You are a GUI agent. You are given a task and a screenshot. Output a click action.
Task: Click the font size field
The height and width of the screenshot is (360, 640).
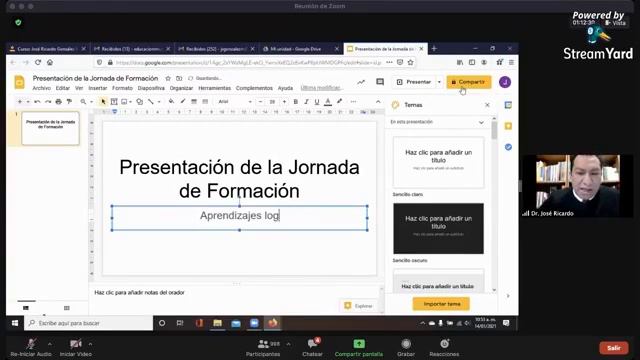(272, 102)
